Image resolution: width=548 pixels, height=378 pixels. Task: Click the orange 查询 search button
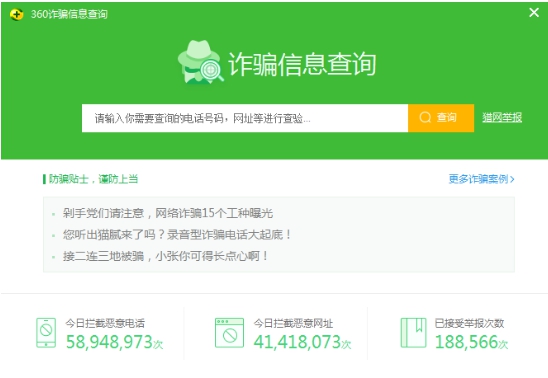point(441,118)
